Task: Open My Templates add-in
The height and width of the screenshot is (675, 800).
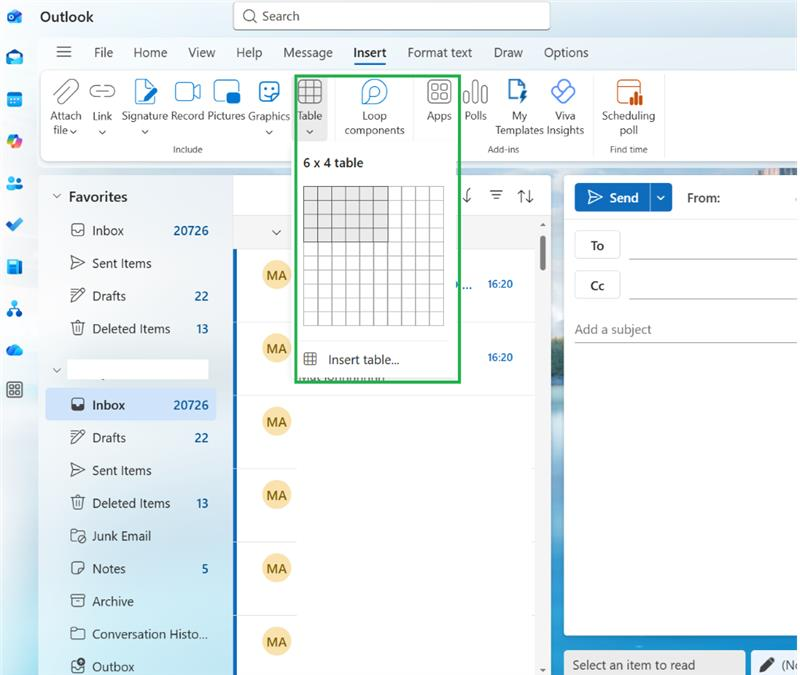Action: pyautogui.click(x=519, y=108)
